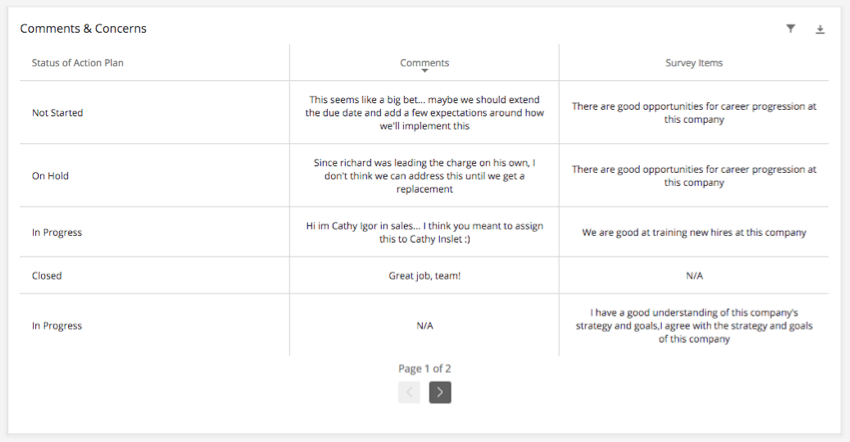Image resolution: width=850 pixels, height=442 pixels.
Task: Toggle sort arrow under Comments header
Action: coord(425,71)
